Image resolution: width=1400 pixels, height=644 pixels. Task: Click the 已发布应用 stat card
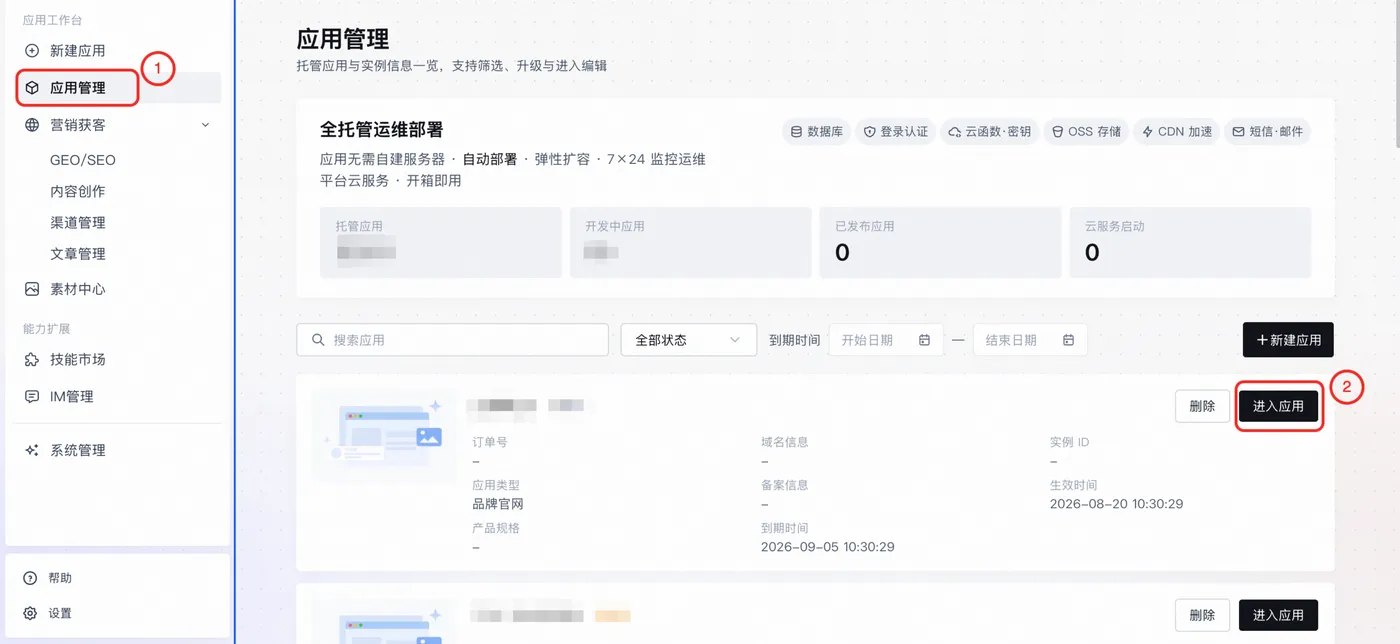940,242
